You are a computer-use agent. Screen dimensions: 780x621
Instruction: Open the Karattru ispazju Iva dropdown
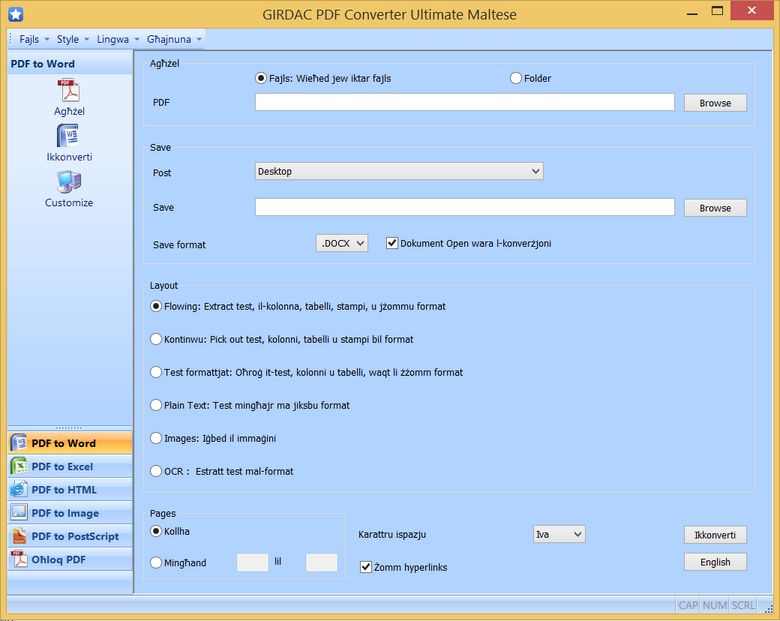point(559,534)
